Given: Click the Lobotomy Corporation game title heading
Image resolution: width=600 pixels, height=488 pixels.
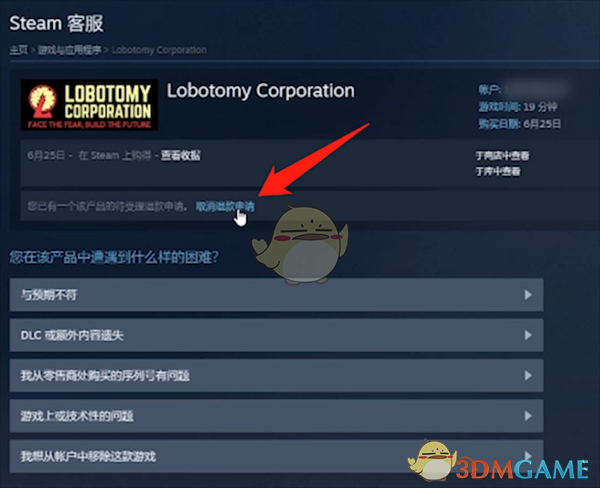Looking at the screenshot, I should 261,91.
